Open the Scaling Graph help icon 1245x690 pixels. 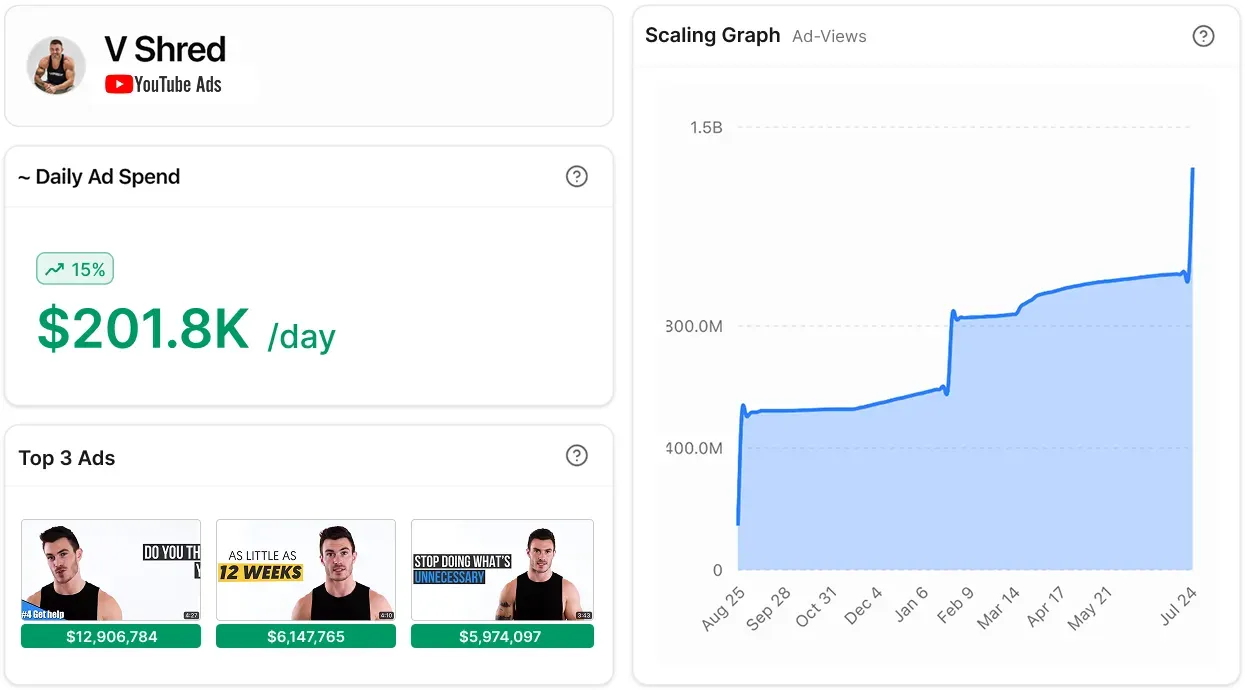click(1204, 36)
